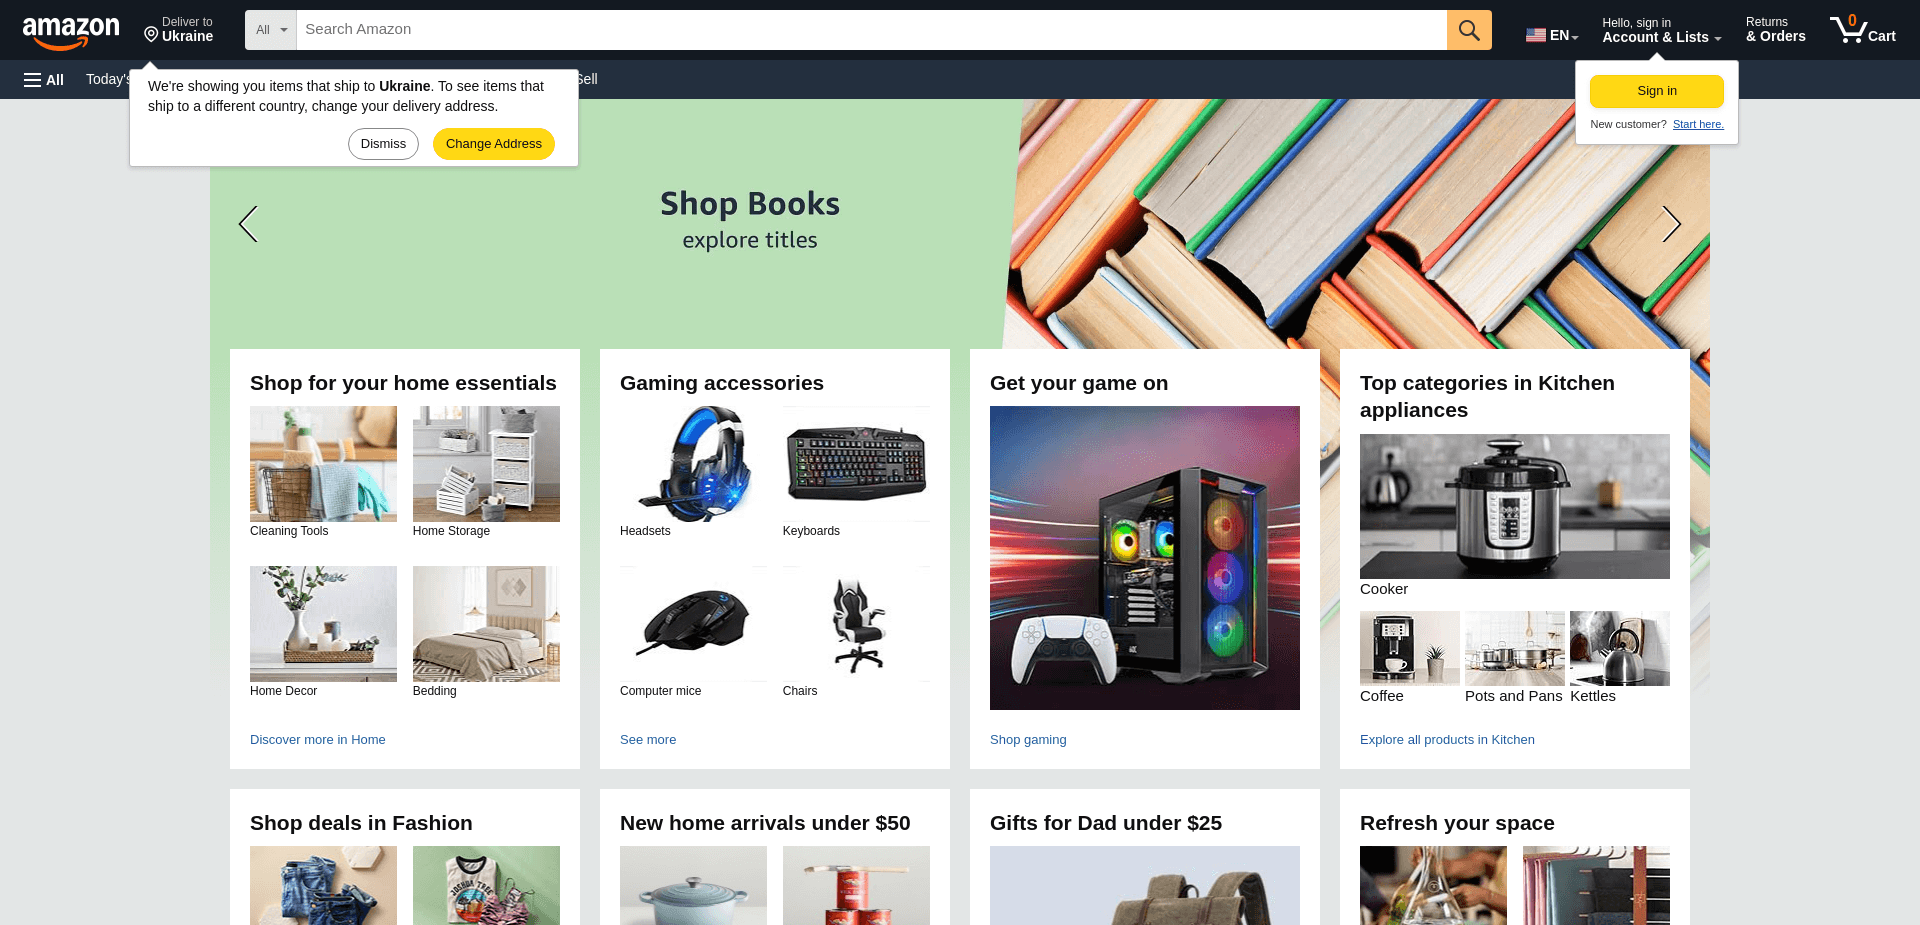Click the yellow Sign in button
Viewport: 1920px width, 925px height.
1656,91
